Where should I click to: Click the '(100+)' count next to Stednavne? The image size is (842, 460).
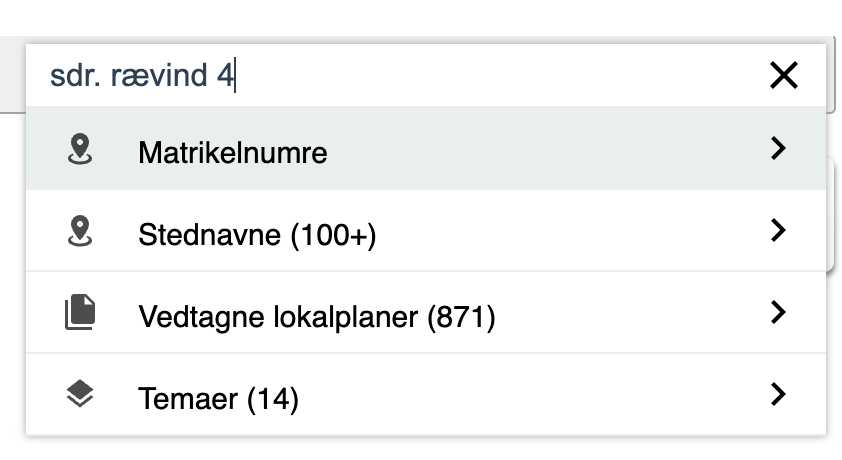[x=333, y=236]
